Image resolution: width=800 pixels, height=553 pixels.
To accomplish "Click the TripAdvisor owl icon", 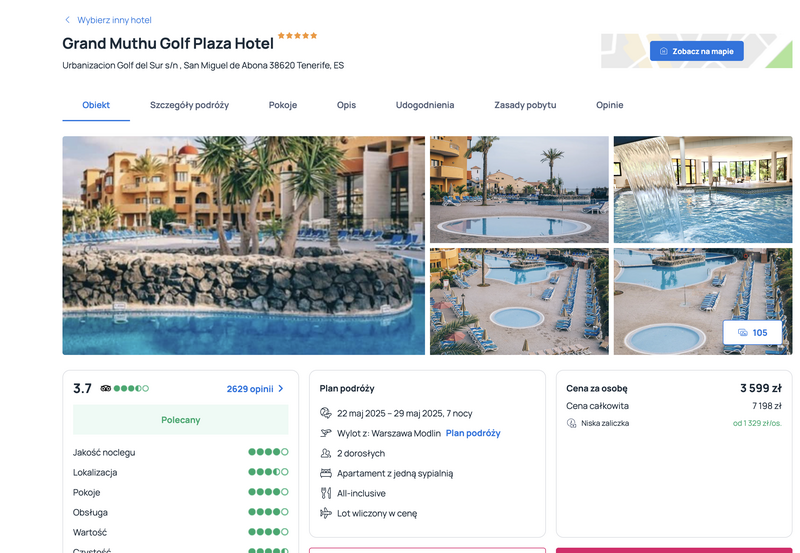I will 106,388.
